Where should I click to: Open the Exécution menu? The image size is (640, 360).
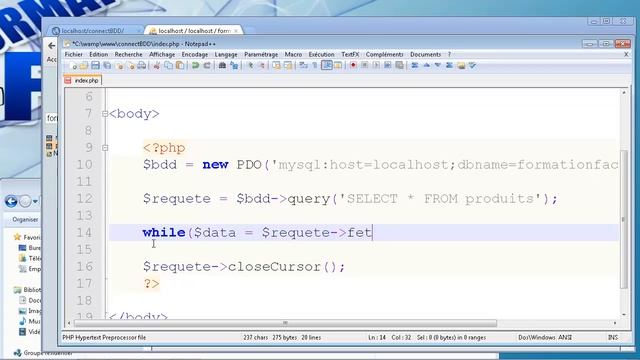[321, 54]
